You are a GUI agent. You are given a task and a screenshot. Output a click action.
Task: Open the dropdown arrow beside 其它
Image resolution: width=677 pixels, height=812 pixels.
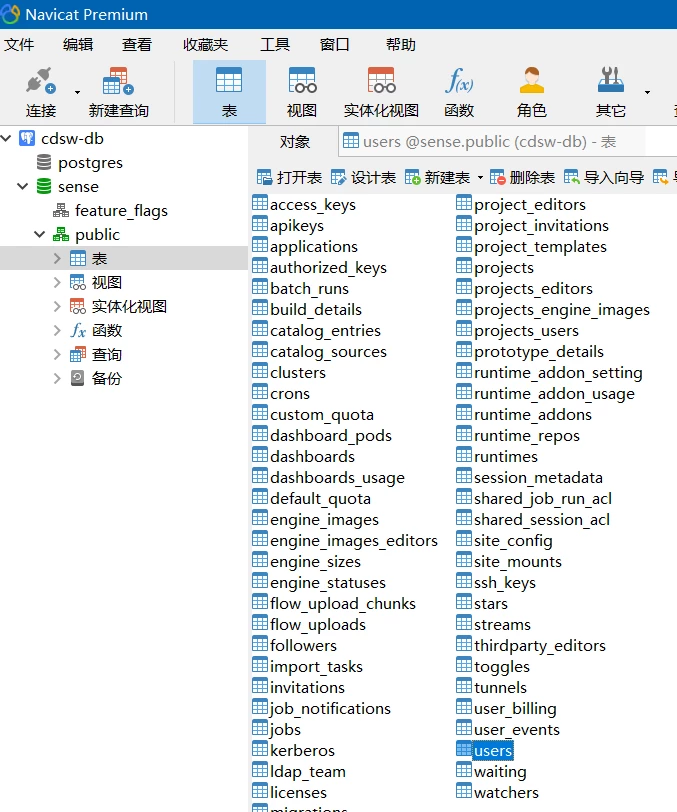(x=647, y=92)
